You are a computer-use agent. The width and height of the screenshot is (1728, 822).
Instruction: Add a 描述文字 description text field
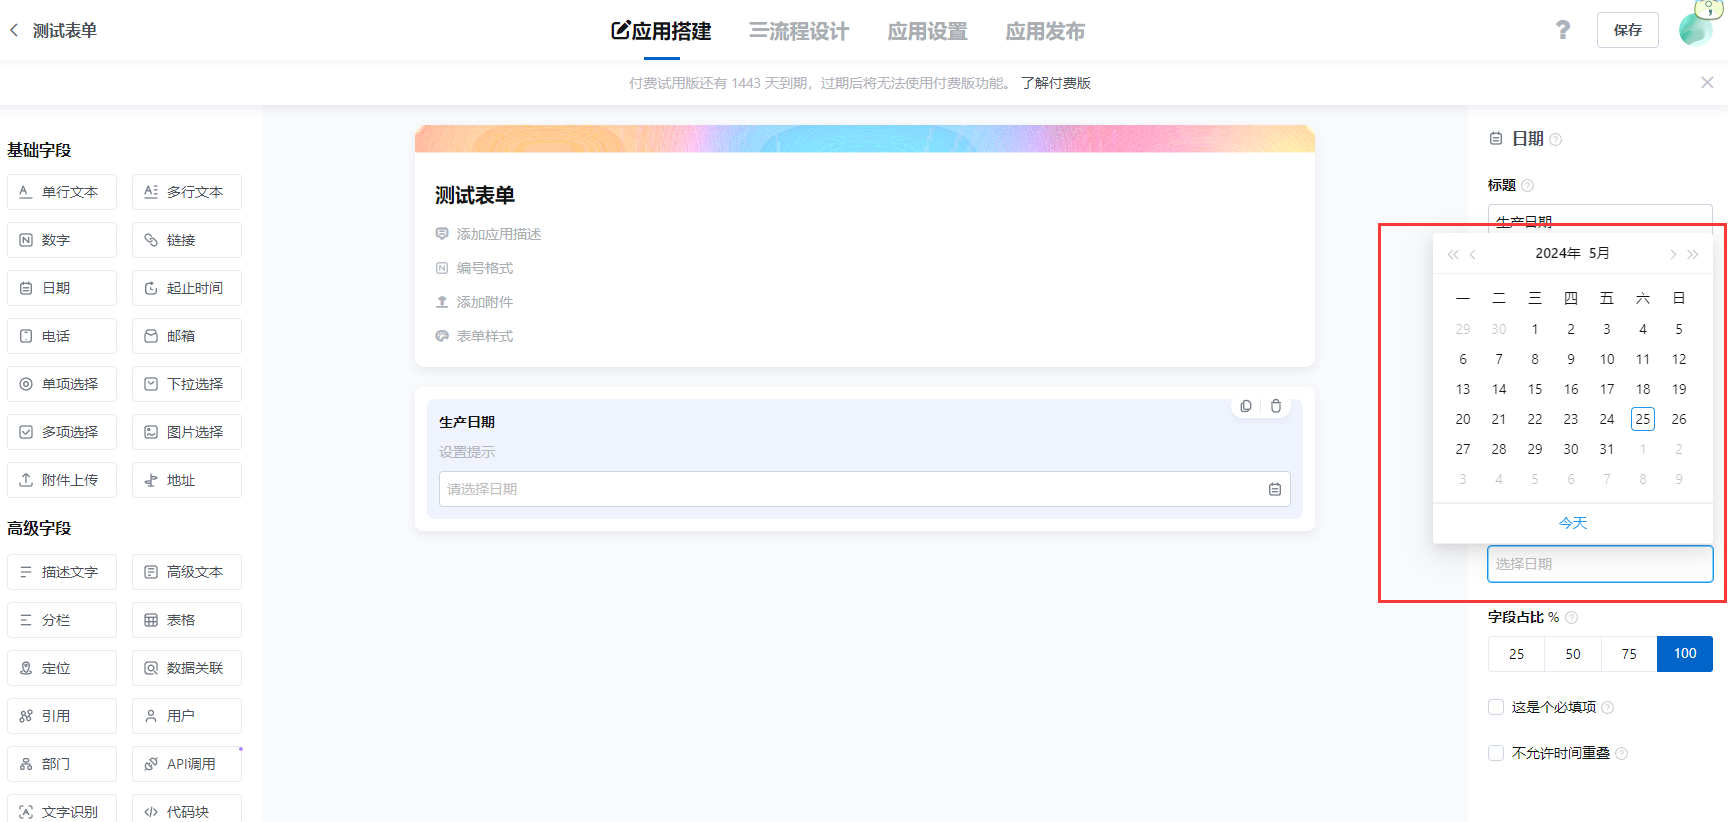(62, 572)
